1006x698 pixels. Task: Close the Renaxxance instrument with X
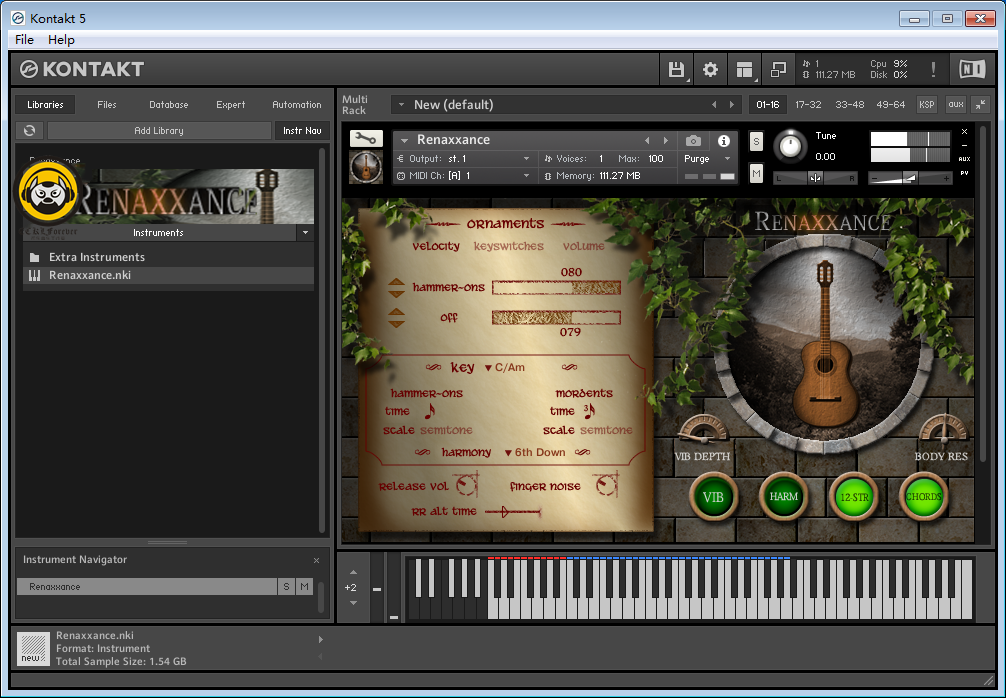coord(964,132)
